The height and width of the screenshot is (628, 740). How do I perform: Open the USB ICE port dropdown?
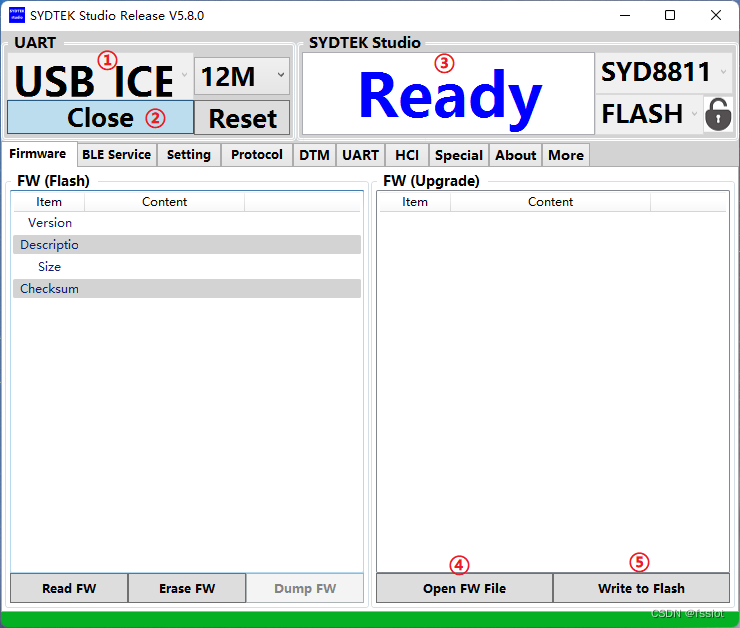pos(101,77)
